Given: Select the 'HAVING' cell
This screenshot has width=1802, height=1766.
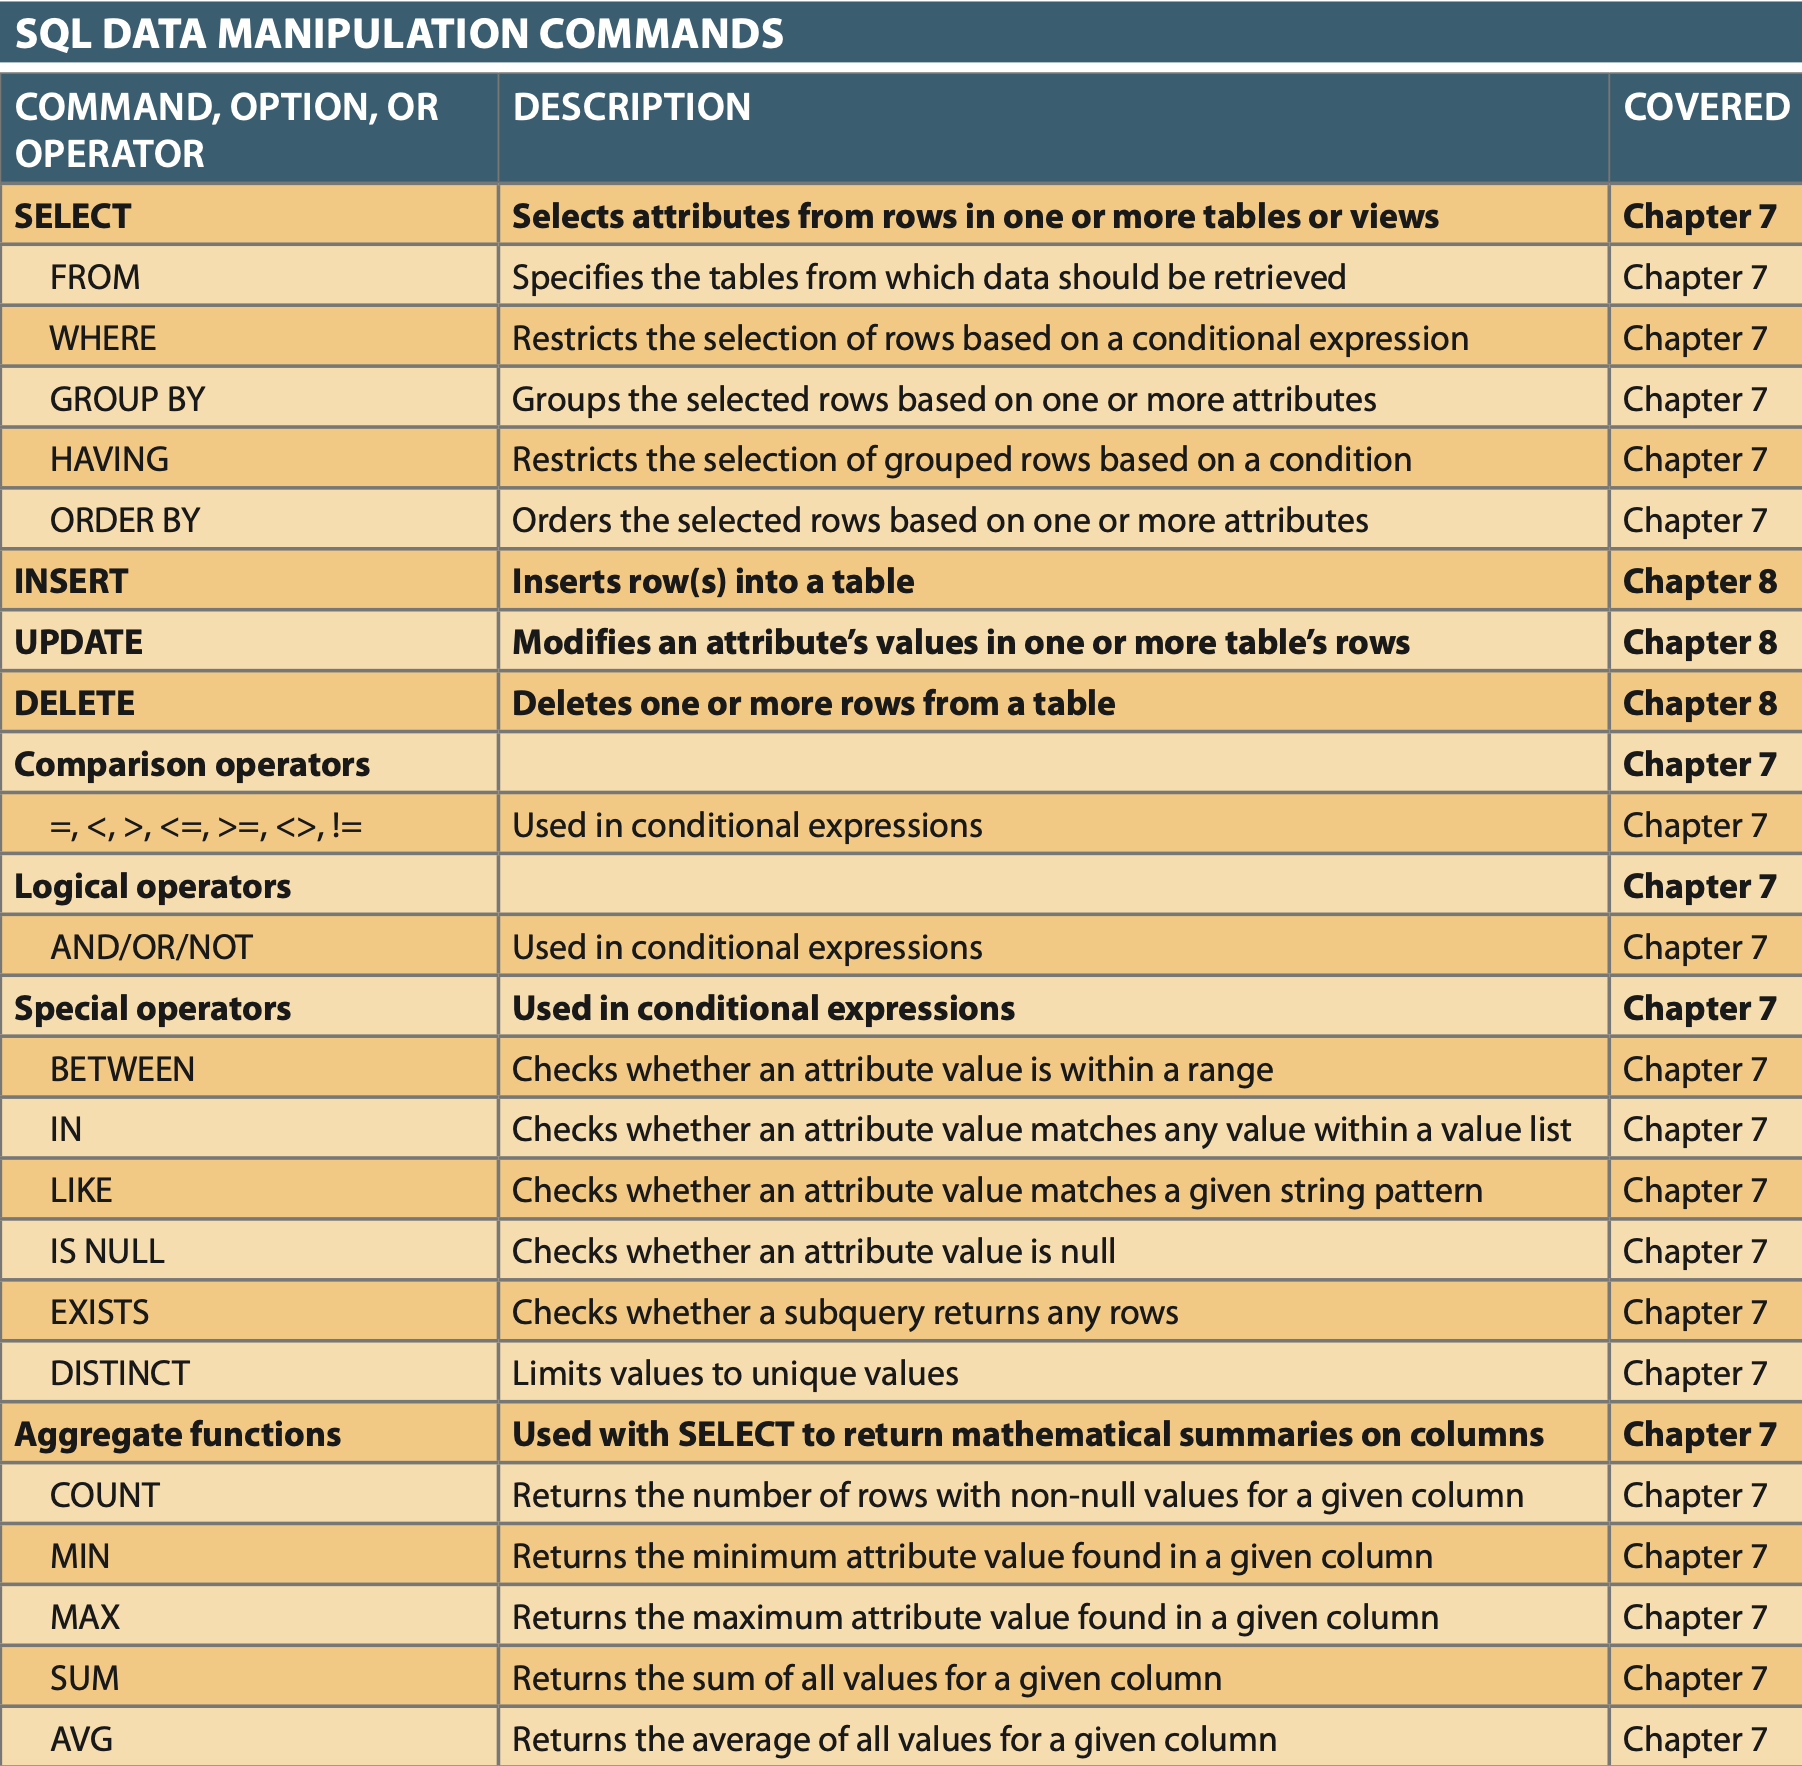Looking at the screenshot, I should [249, 459].
